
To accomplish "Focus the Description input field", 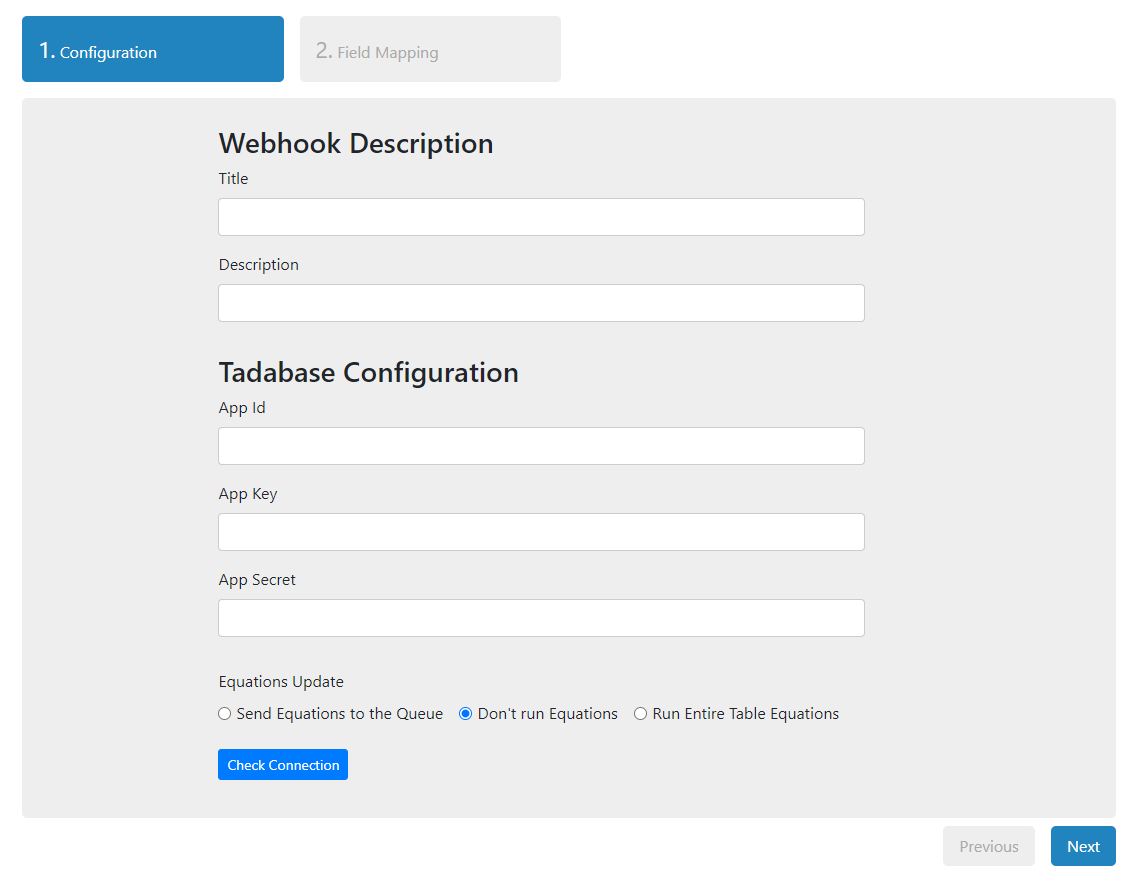I will point(541,303).
